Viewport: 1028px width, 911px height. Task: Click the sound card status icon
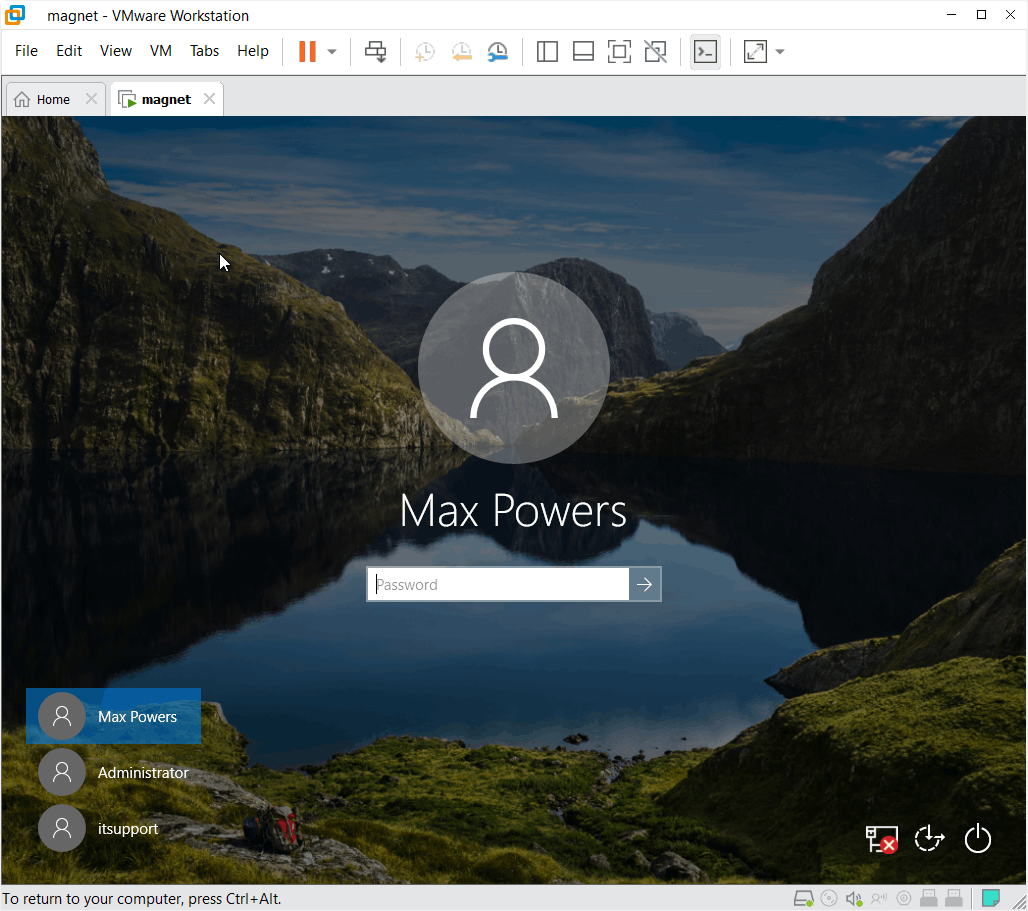tap(854, 898)
